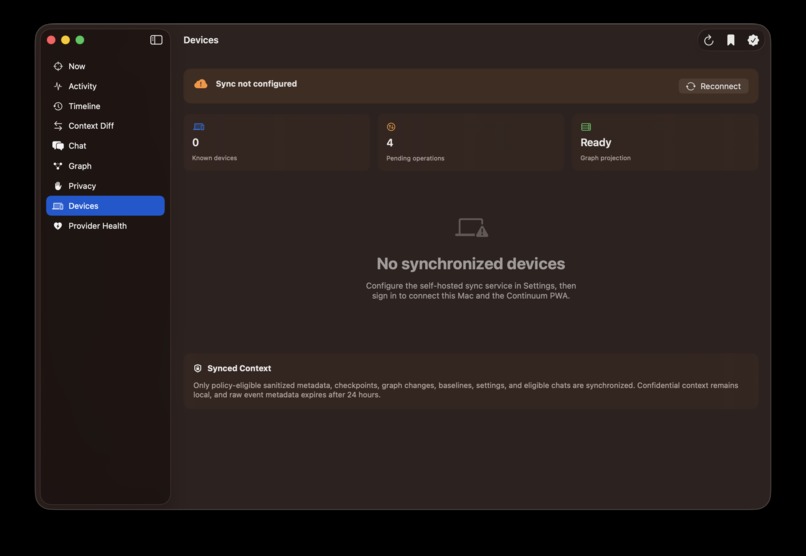This screenshot has width=806, height=556.
Task: Click the Graph projection Ready card
Action: point(665,142)
